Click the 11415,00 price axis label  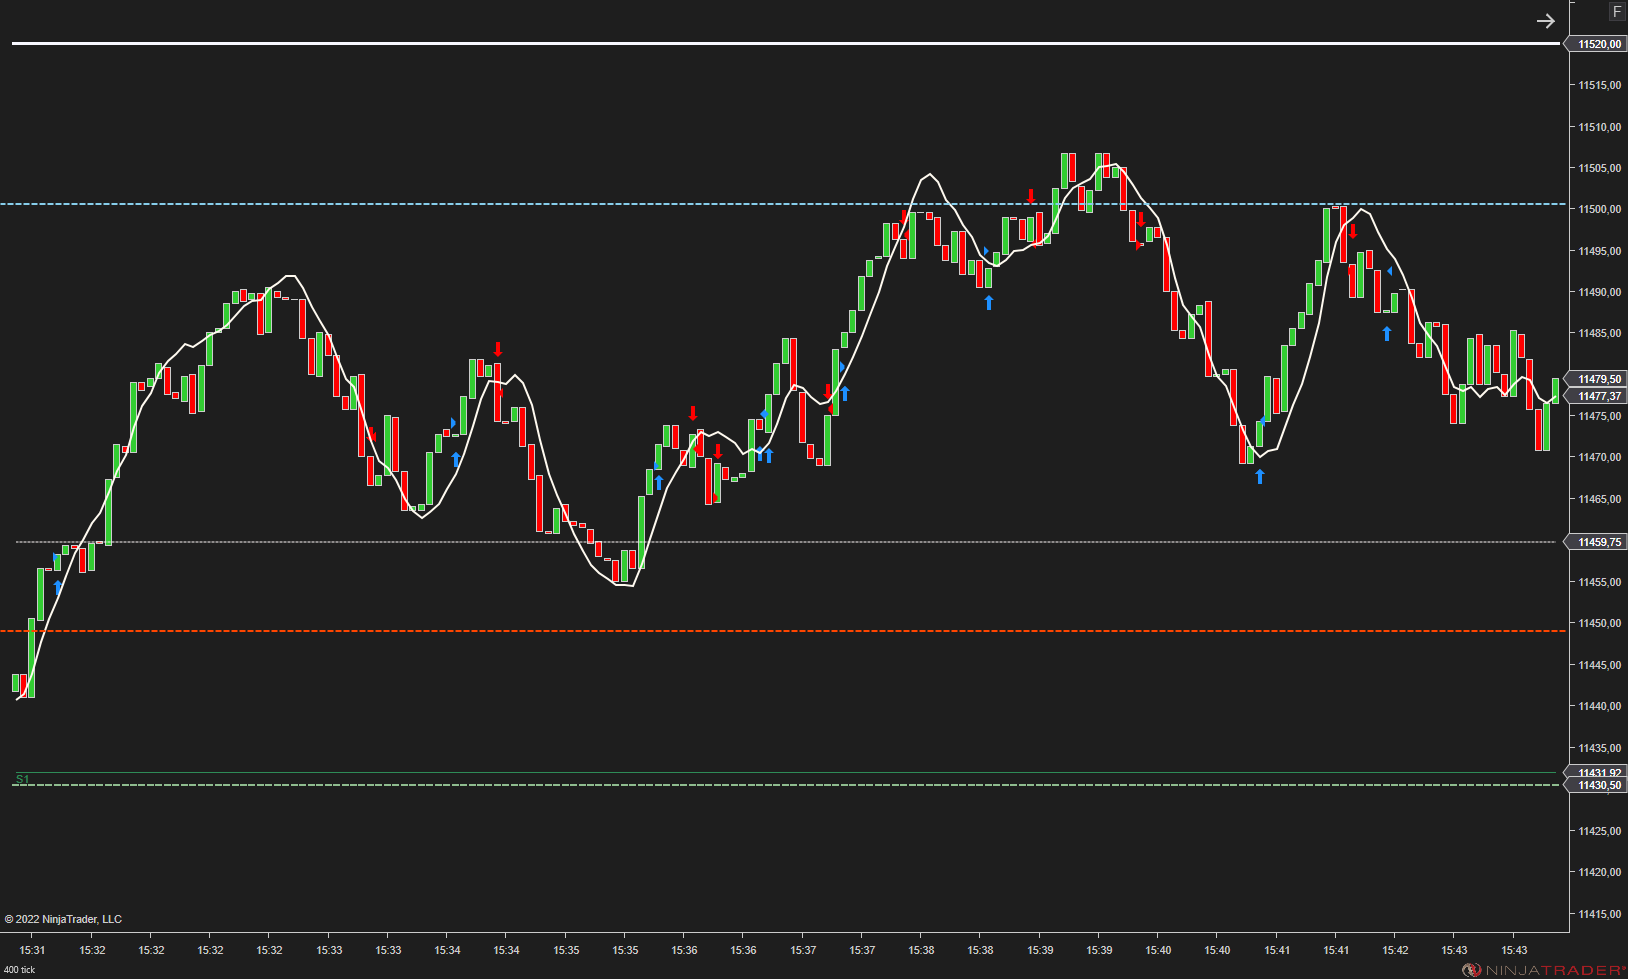point(1600,914)
